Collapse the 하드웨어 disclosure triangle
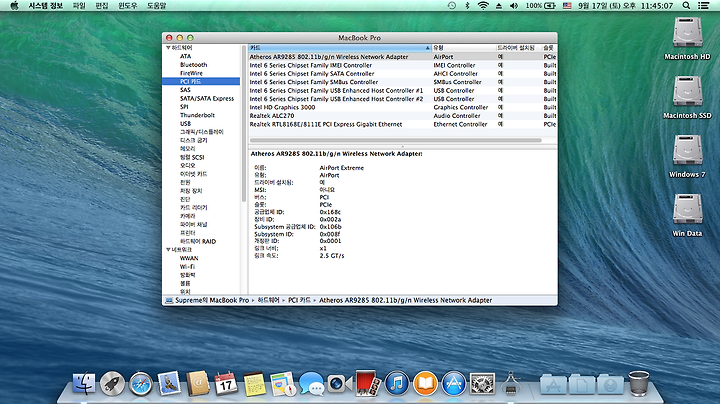Screen dimensions: 720x404 pos(168,48)
